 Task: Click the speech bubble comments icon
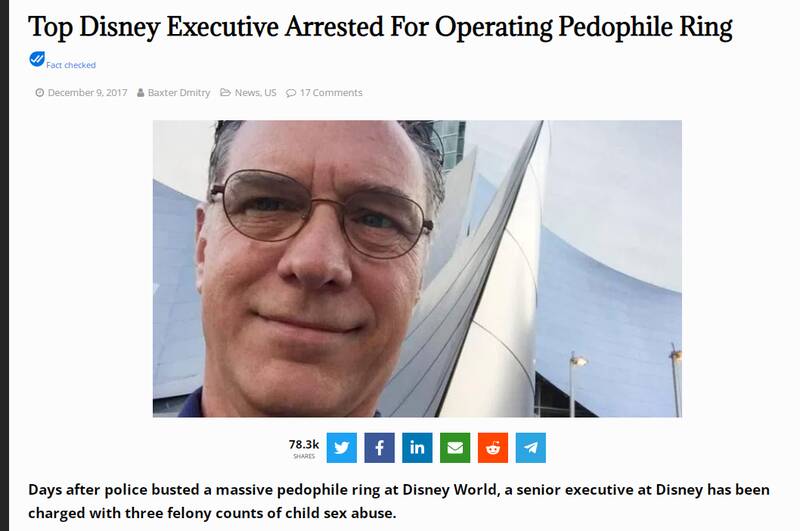(291, 93)
